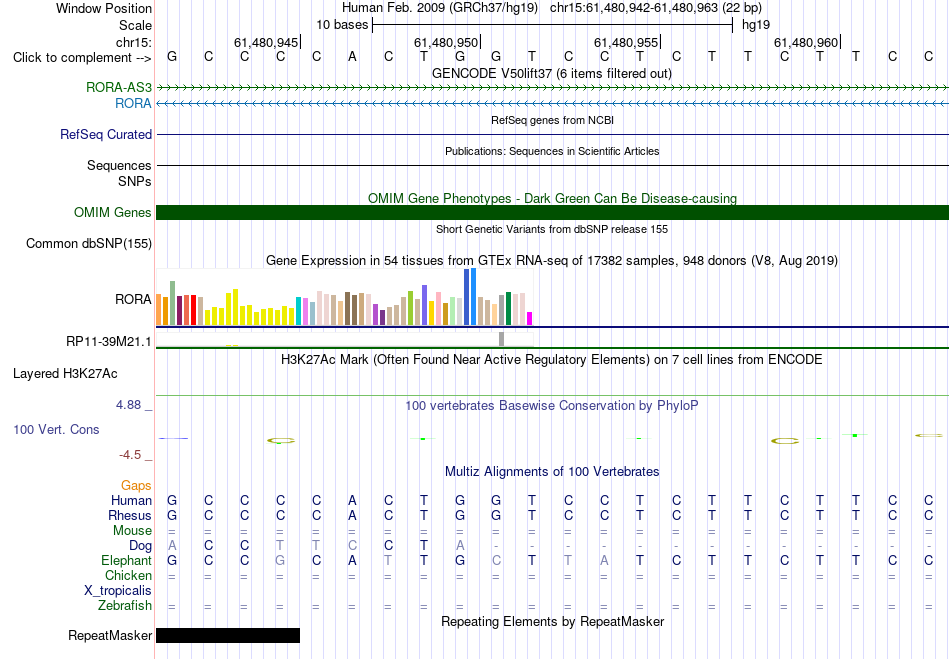950x659 pixels.
Task: Click the Gaps label above Human row
Action: (136, 486)
